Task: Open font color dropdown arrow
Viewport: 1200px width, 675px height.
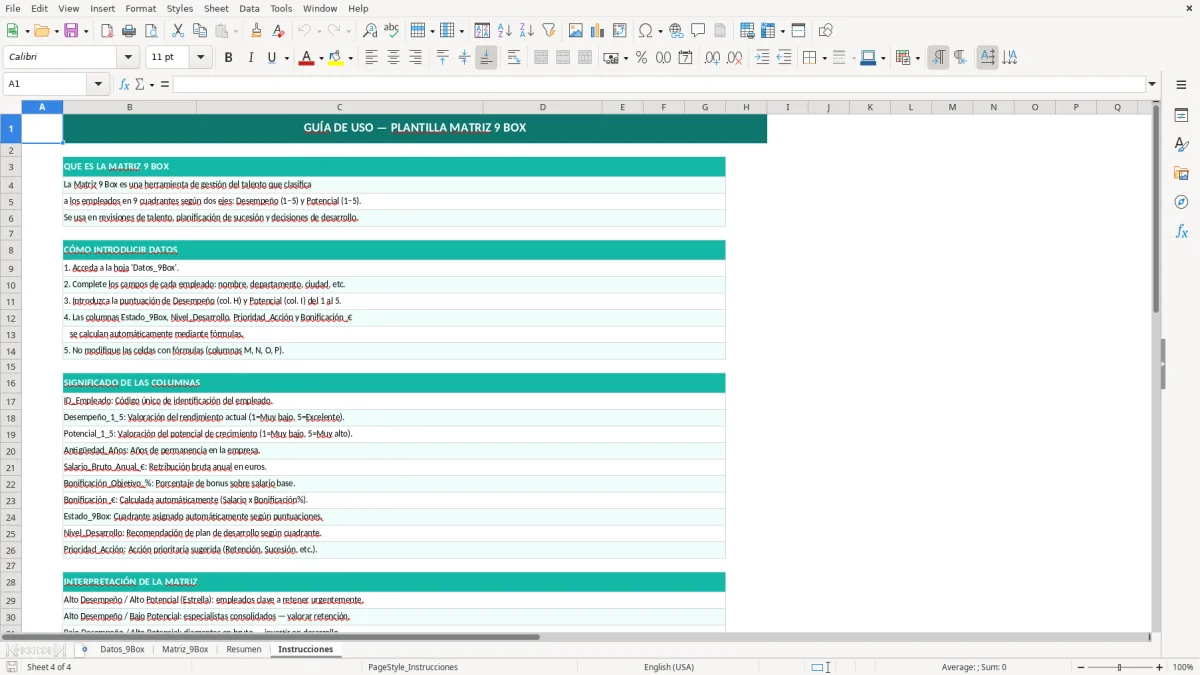Action: tap(321, 58)
